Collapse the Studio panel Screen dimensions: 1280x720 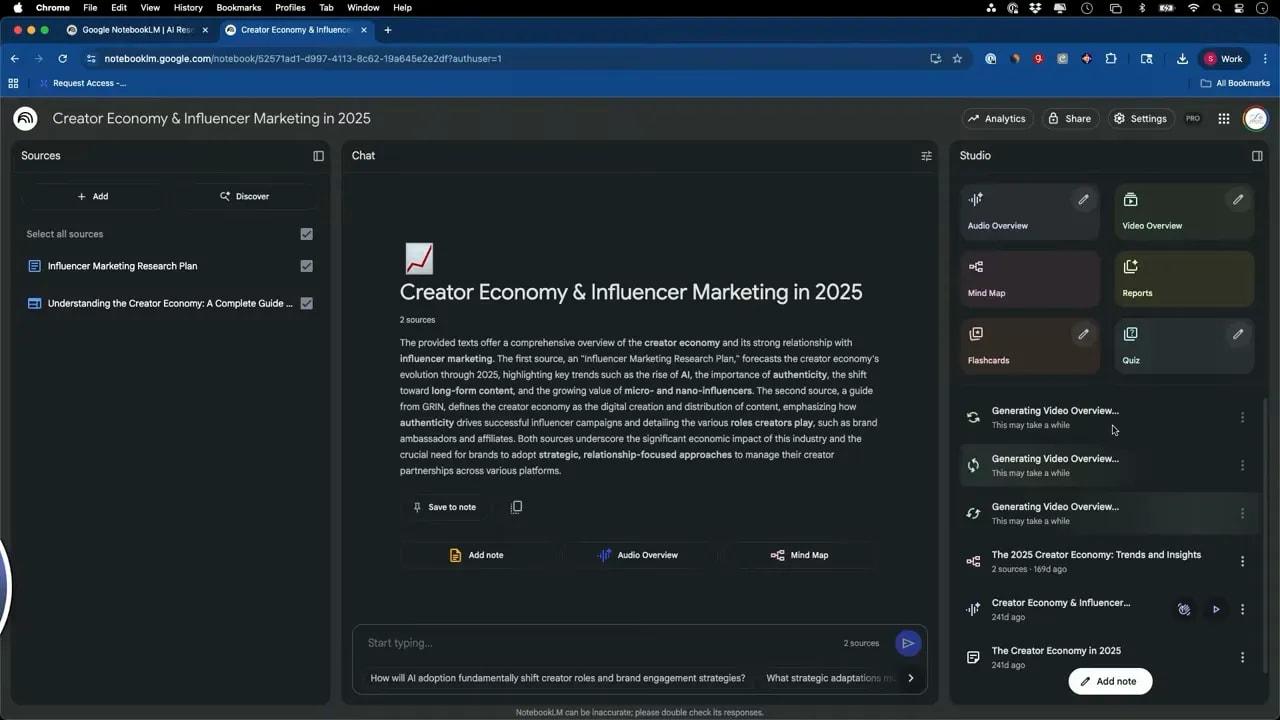click(x=1257, y=155)
